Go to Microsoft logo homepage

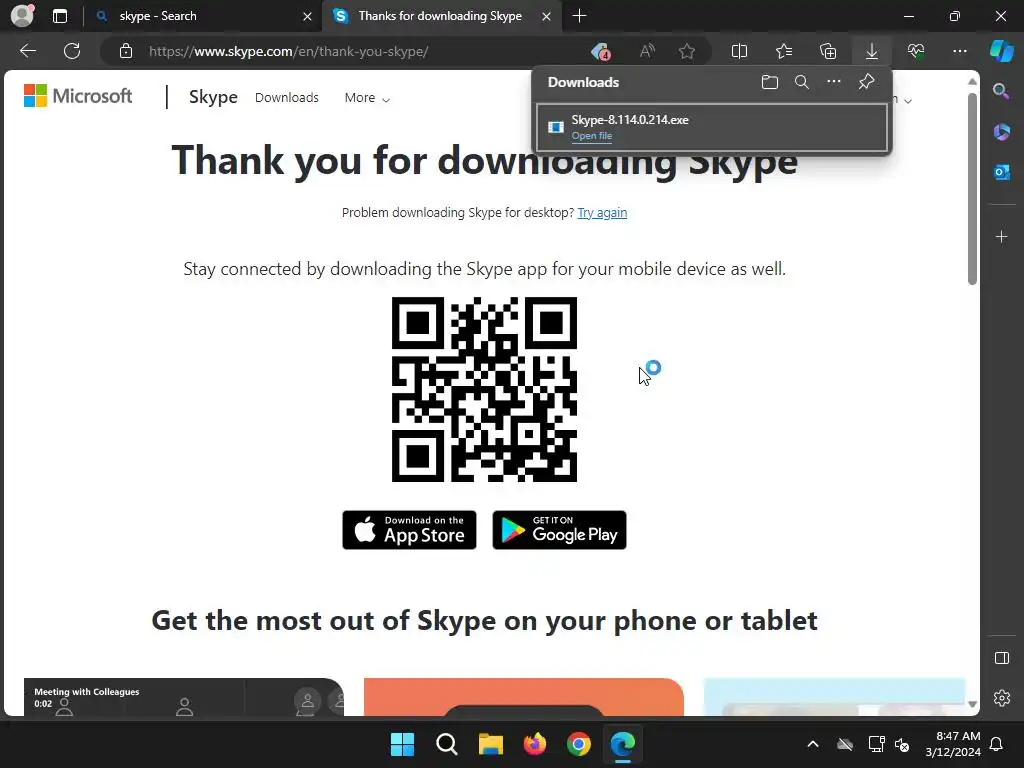[78, 96]
